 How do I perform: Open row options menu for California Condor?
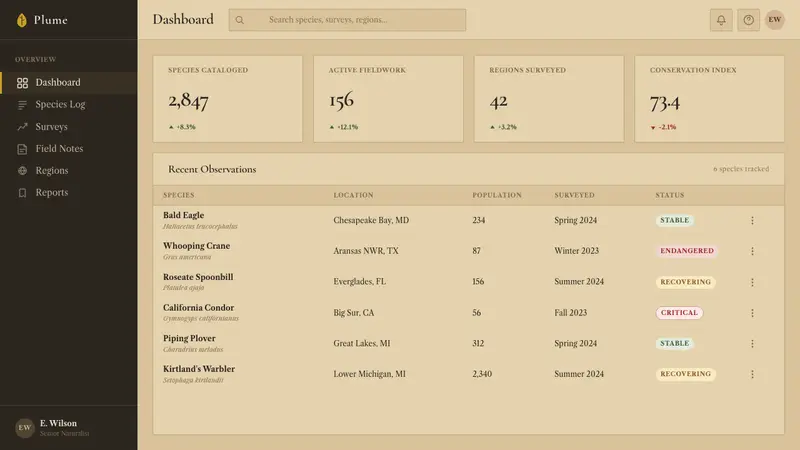(752, 313)
